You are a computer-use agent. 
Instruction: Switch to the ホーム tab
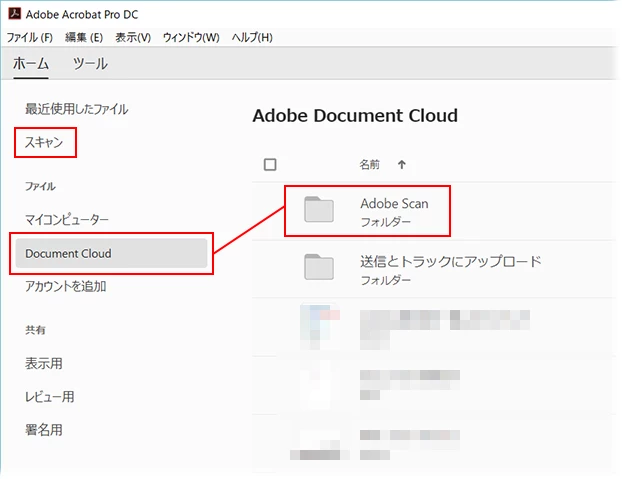[x=31, y=63]
